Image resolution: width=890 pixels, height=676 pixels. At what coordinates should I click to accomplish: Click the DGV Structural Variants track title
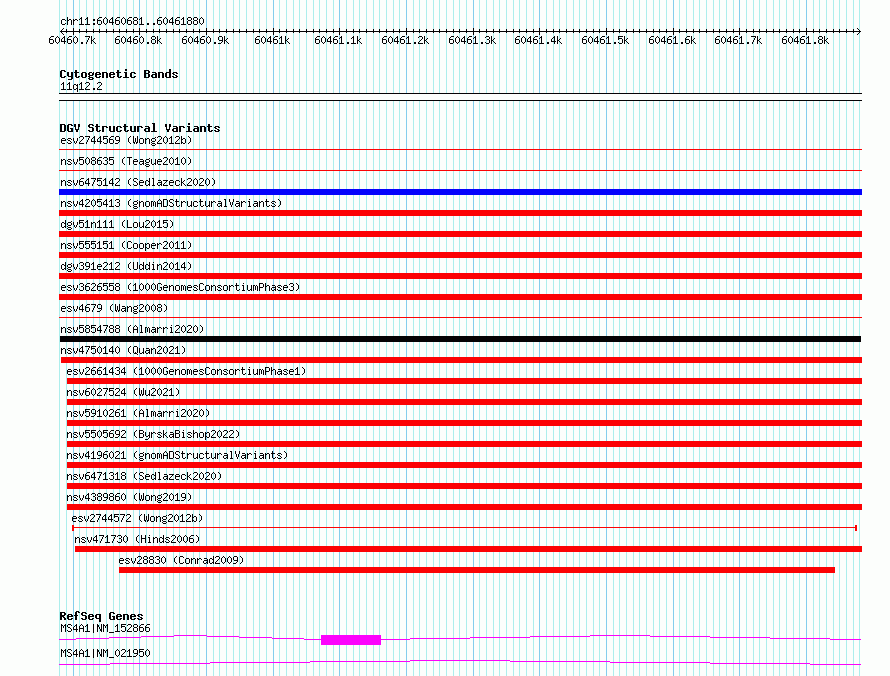(x=140, y=128)
